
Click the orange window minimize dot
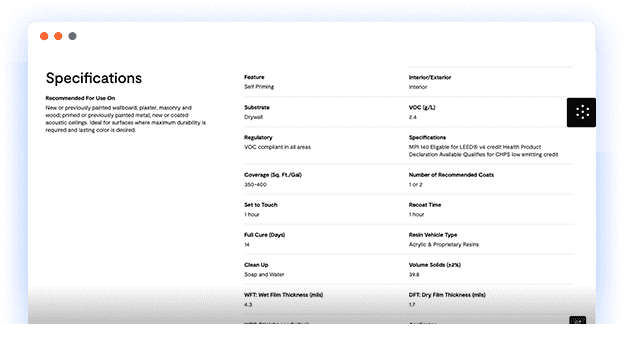tap(58, 36)
